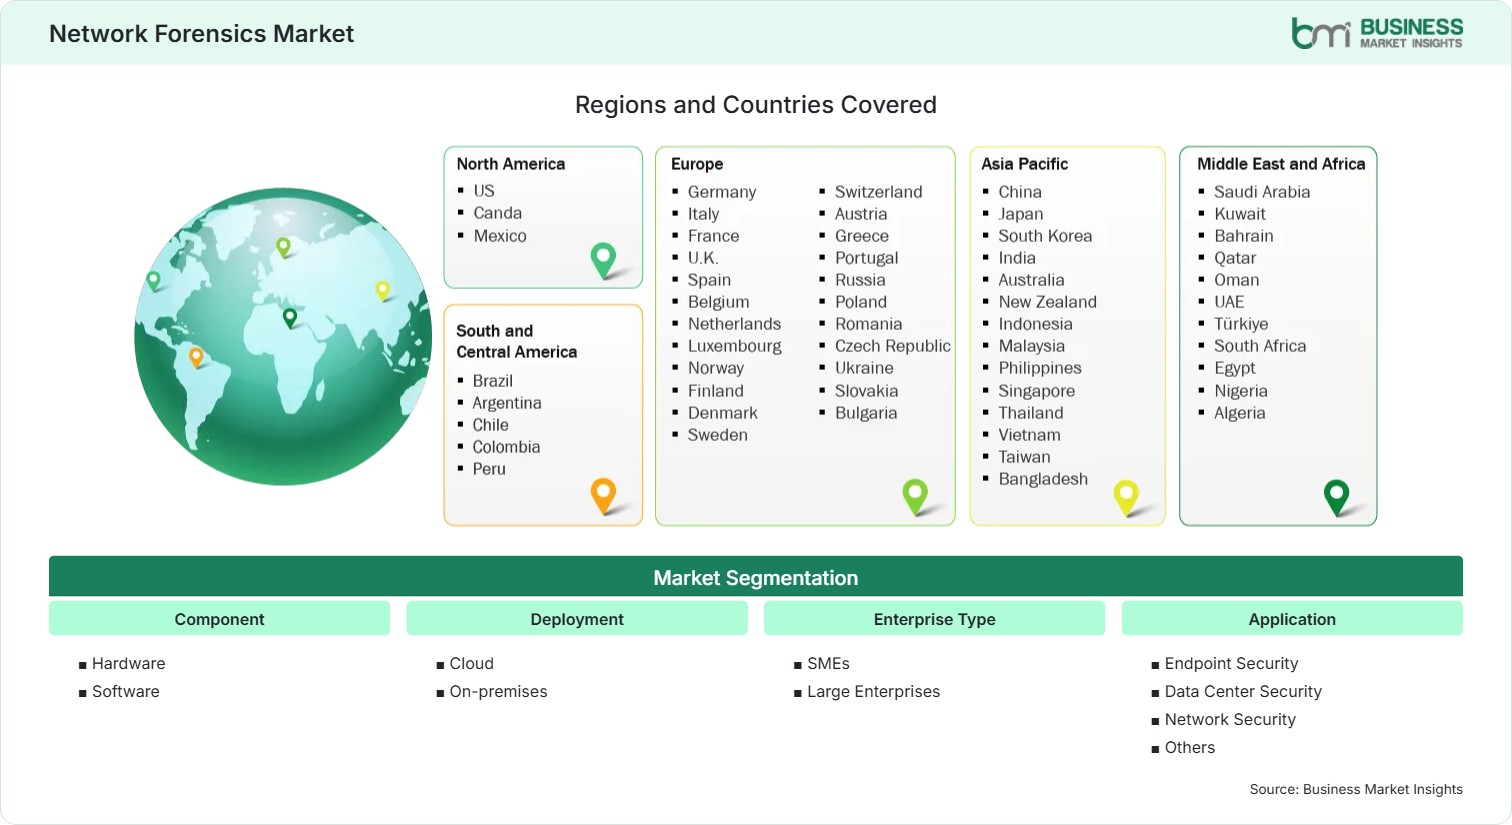Click the Business Market Insights logo

[1376, 33]
